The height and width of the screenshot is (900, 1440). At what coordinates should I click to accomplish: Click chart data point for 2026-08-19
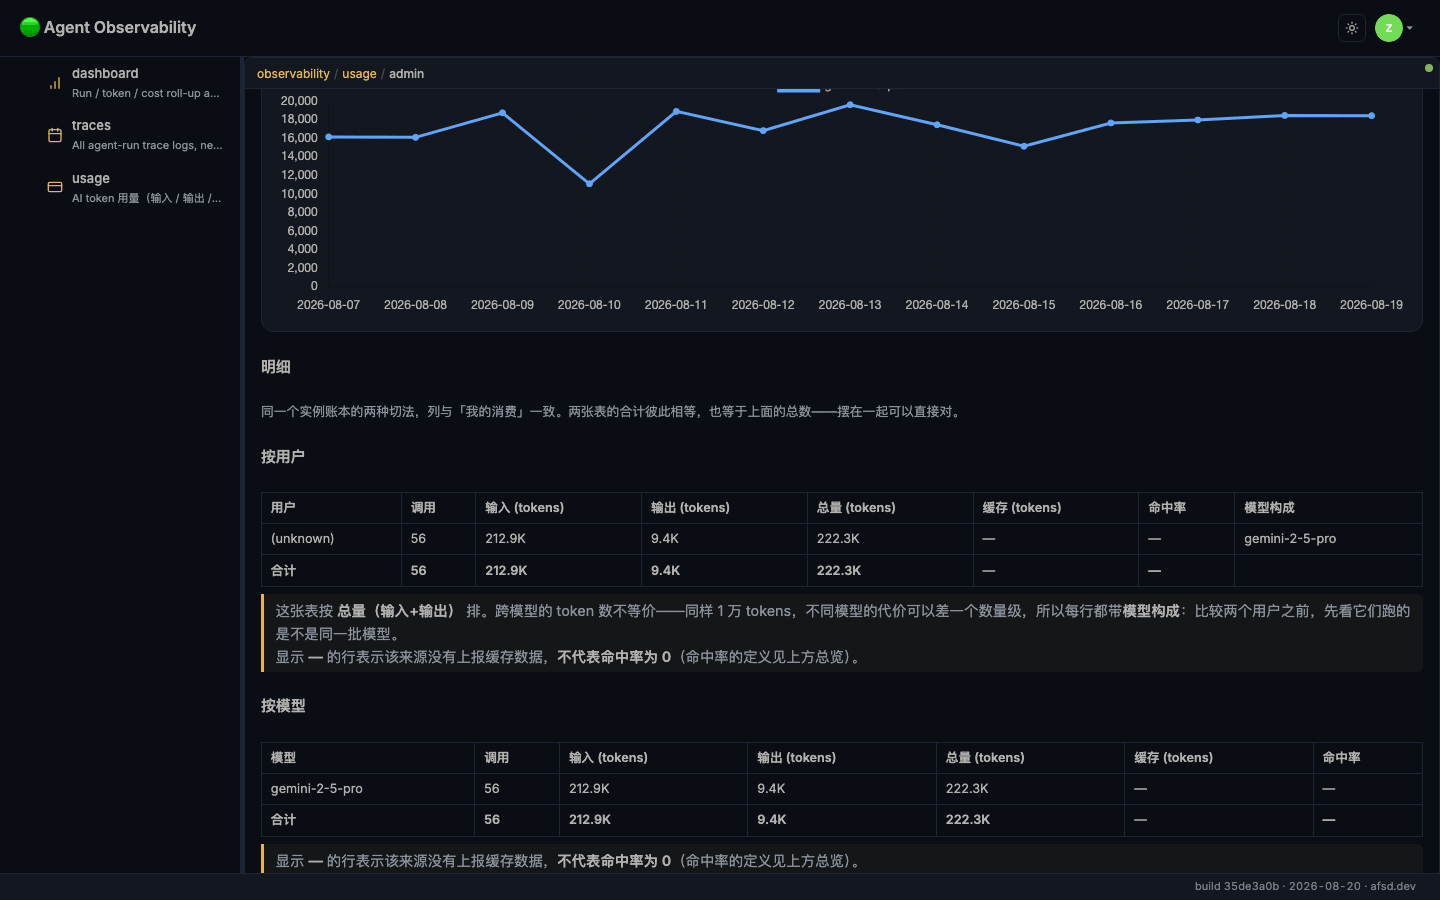click(1371, 116)
